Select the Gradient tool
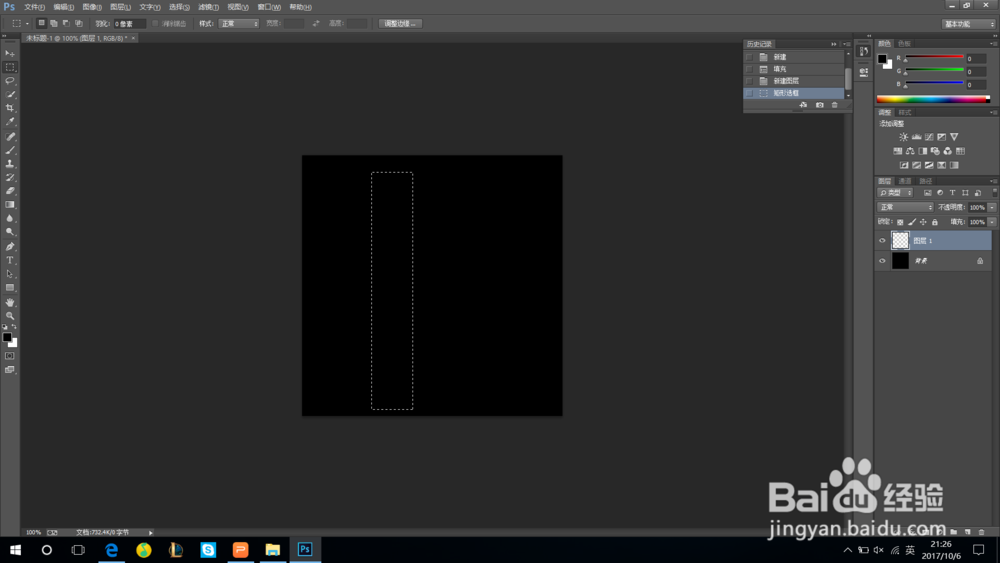 click(x=10, y=205)
